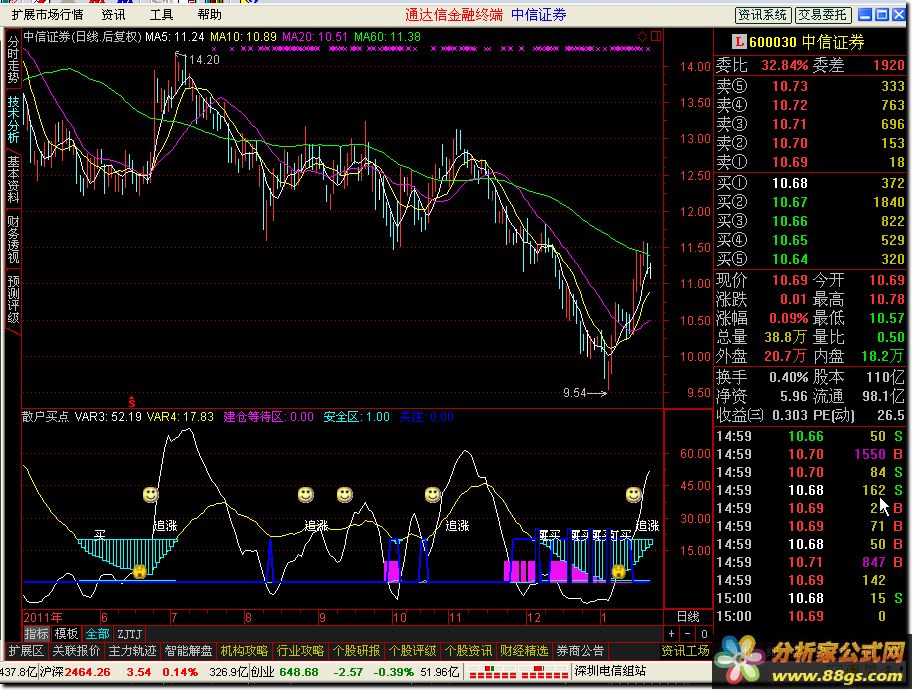Click the 14:59 trade with volume 1550 B
Screen dimensions: 914x691
click(810, 454)
